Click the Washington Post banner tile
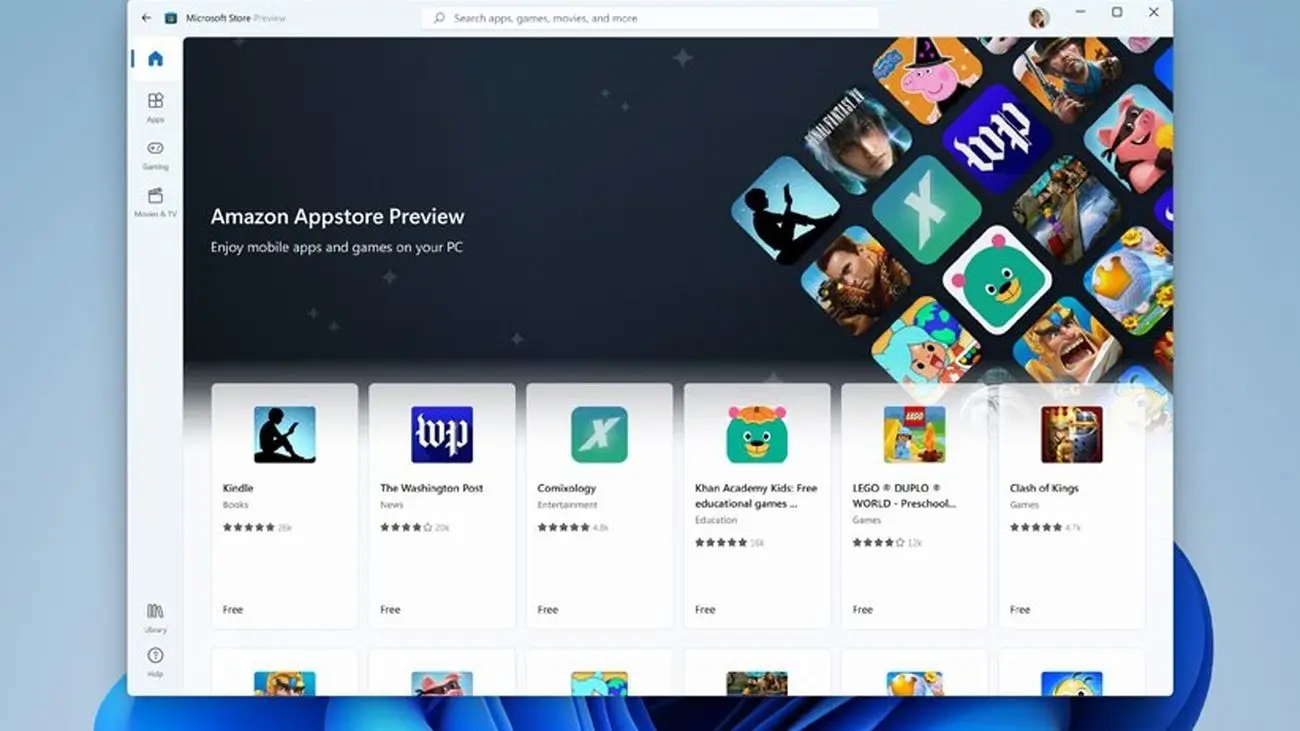 pos(997,139)
